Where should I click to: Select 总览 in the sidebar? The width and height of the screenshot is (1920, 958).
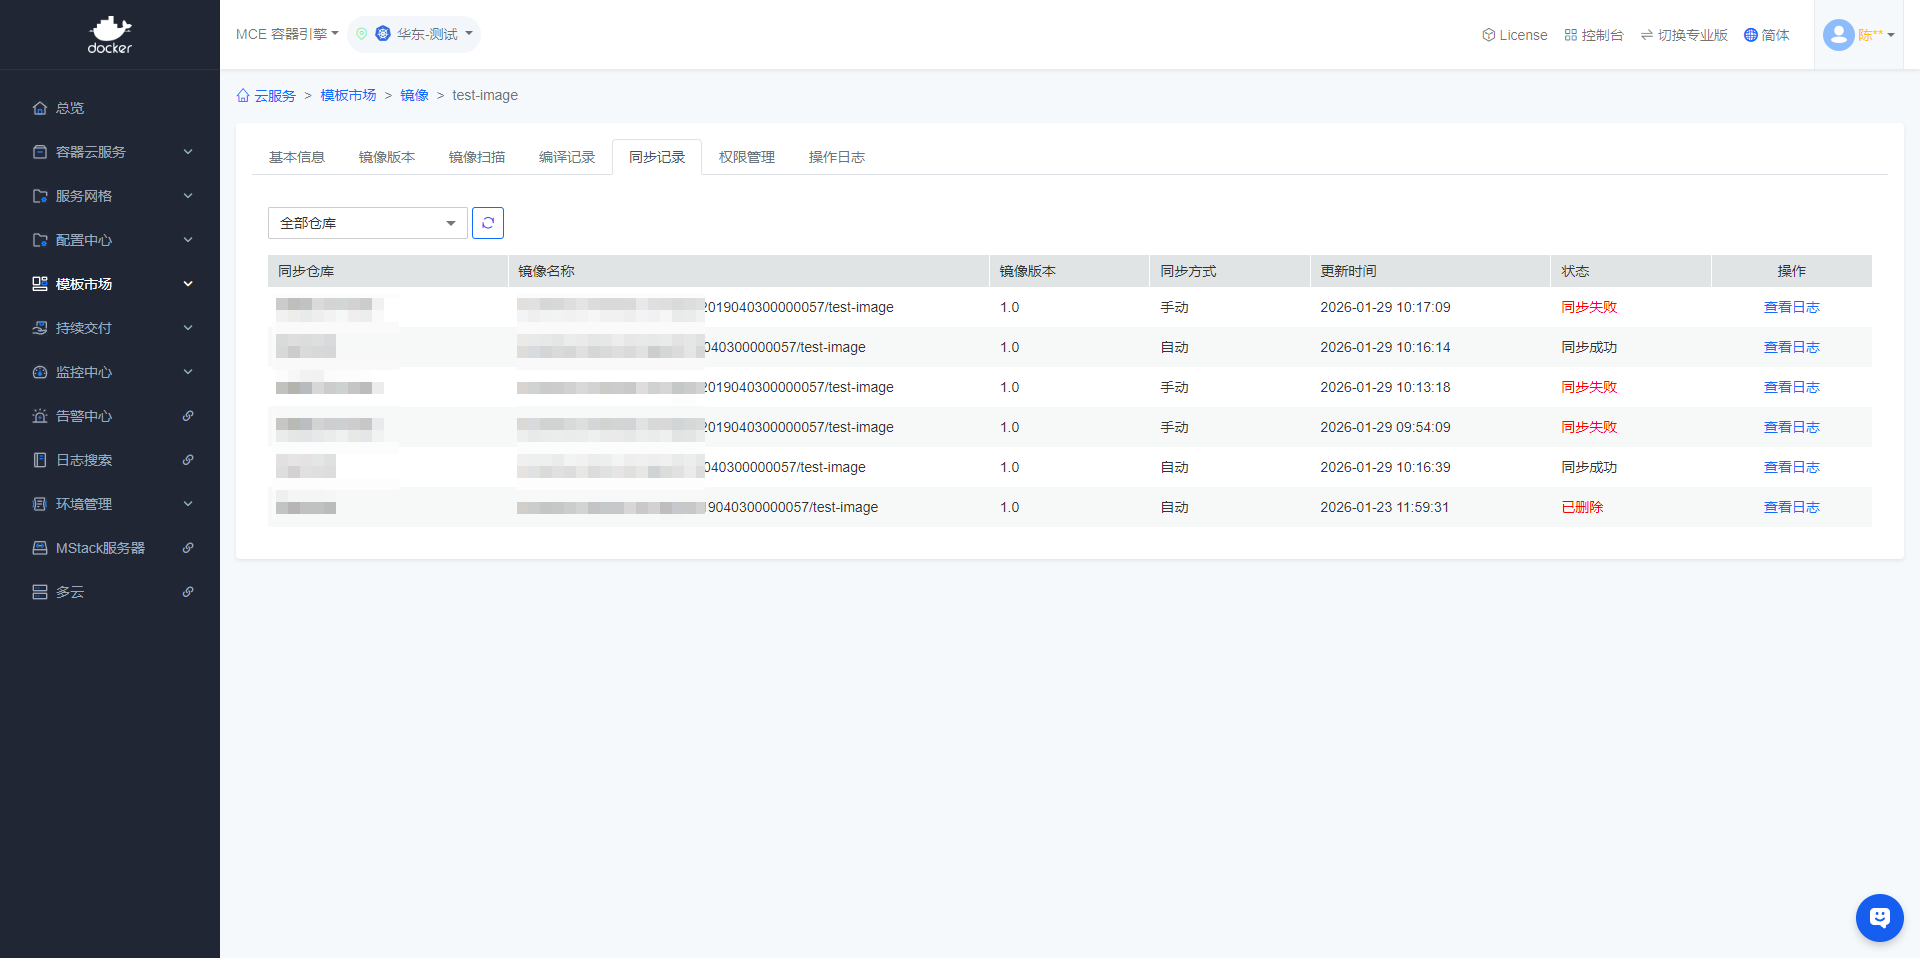point(70,108)
